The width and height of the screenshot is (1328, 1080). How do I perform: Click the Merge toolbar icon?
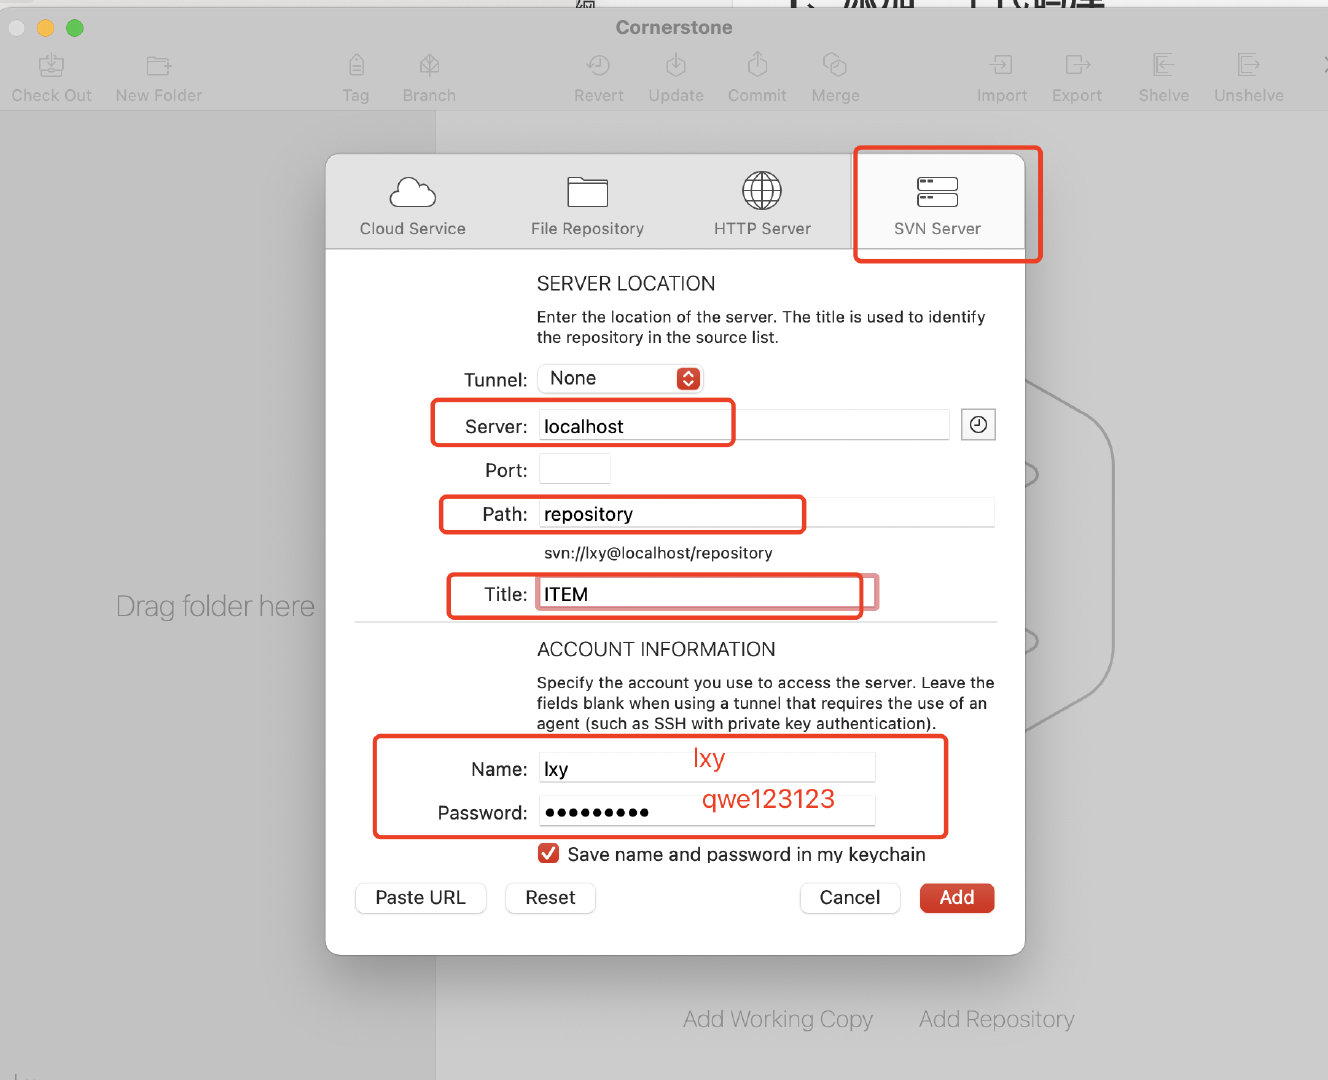[835, 66]
